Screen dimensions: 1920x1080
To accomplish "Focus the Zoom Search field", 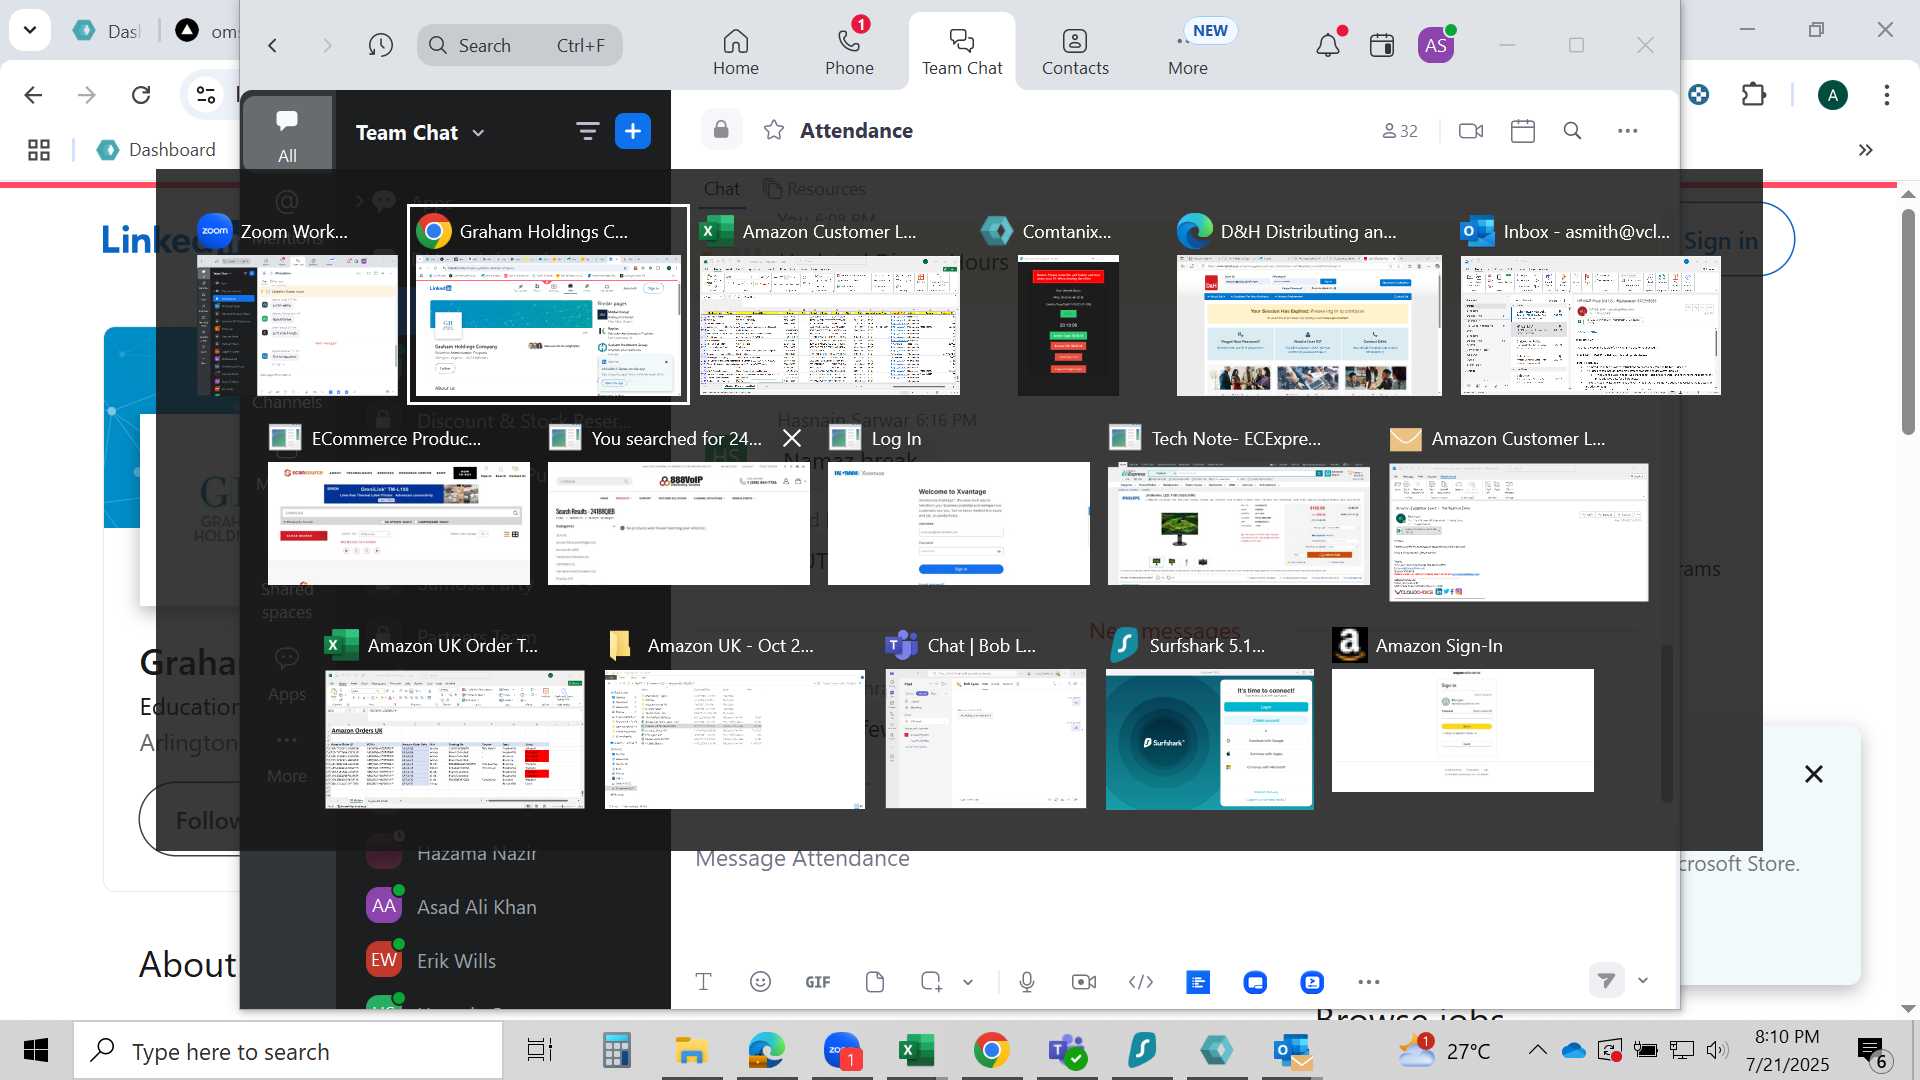I will (519, 45).
